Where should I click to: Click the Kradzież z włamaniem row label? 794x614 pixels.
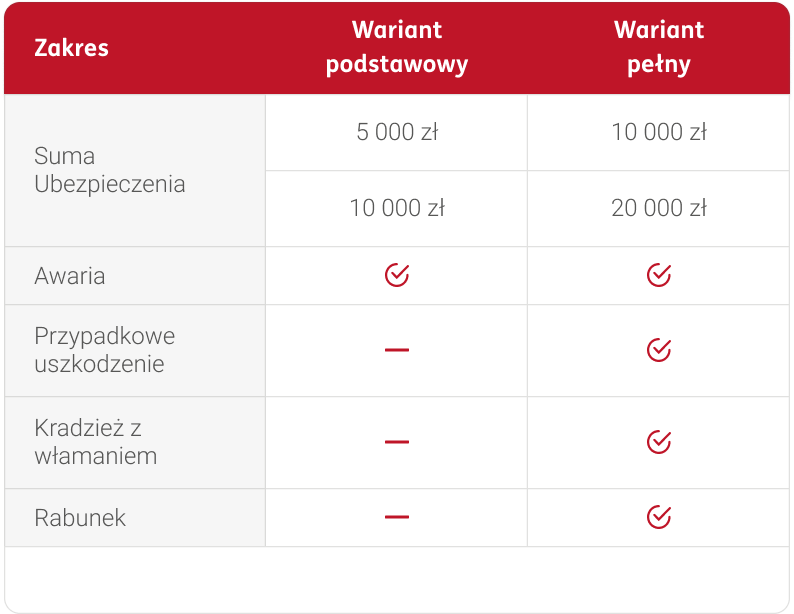point(95,442)
